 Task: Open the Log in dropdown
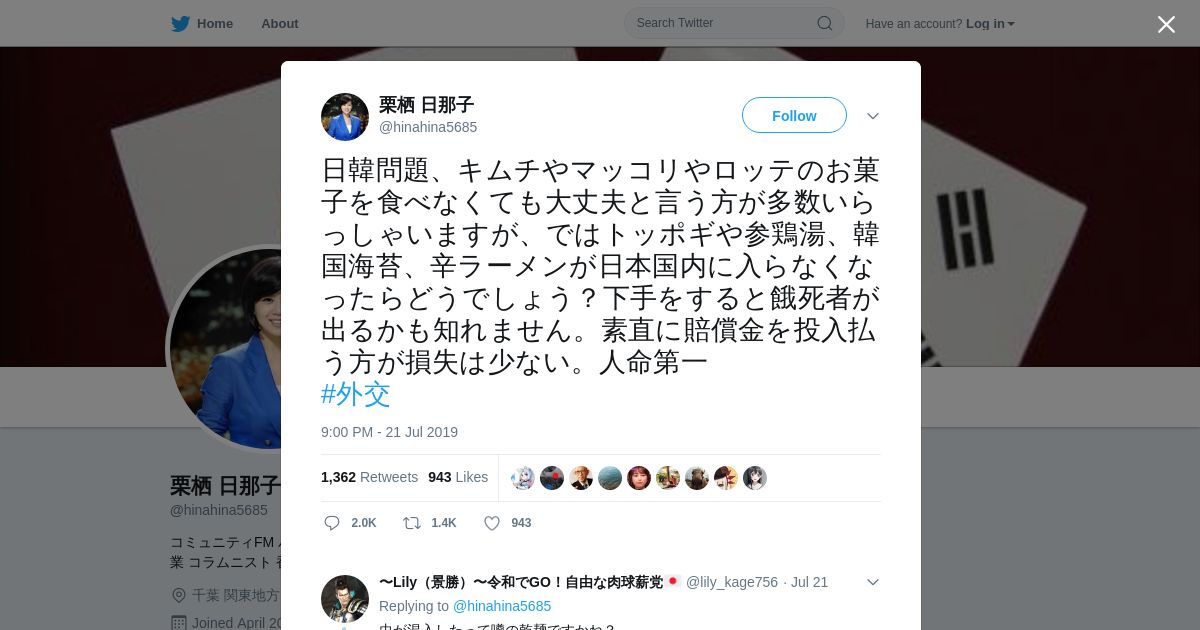990,24
